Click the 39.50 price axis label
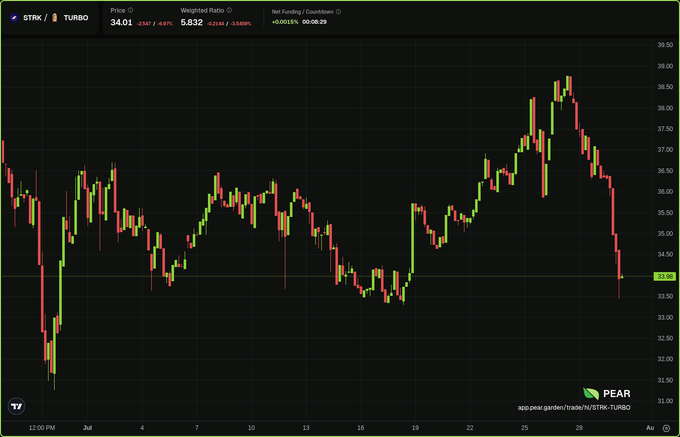Viewport: 680px width, 437px height. [x=664, y=45]
